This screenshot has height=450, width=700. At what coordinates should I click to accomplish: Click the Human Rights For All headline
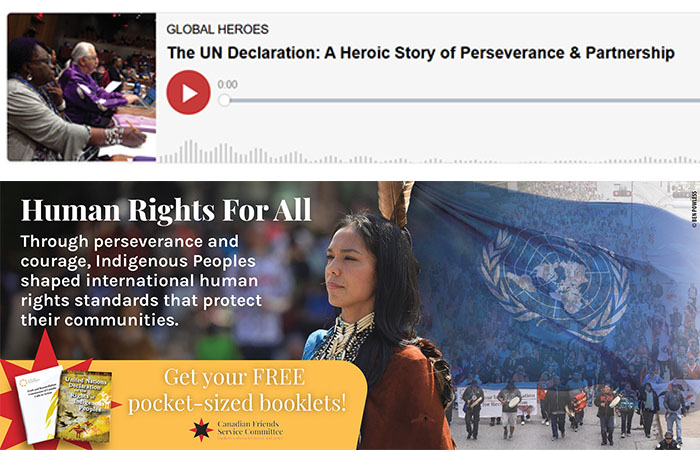(x=166, y=209)
